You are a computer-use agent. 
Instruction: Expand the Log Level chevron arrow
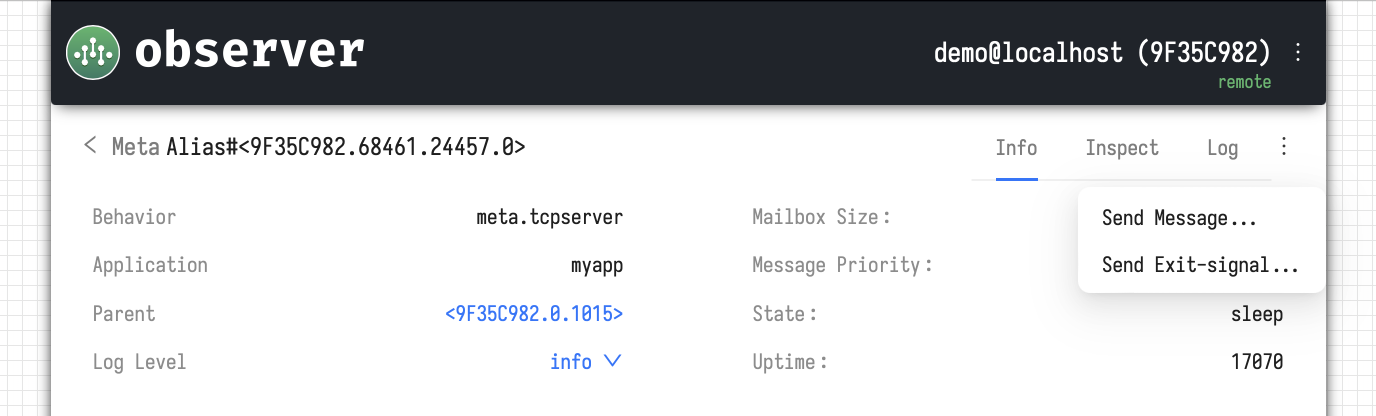pos(613,361)
